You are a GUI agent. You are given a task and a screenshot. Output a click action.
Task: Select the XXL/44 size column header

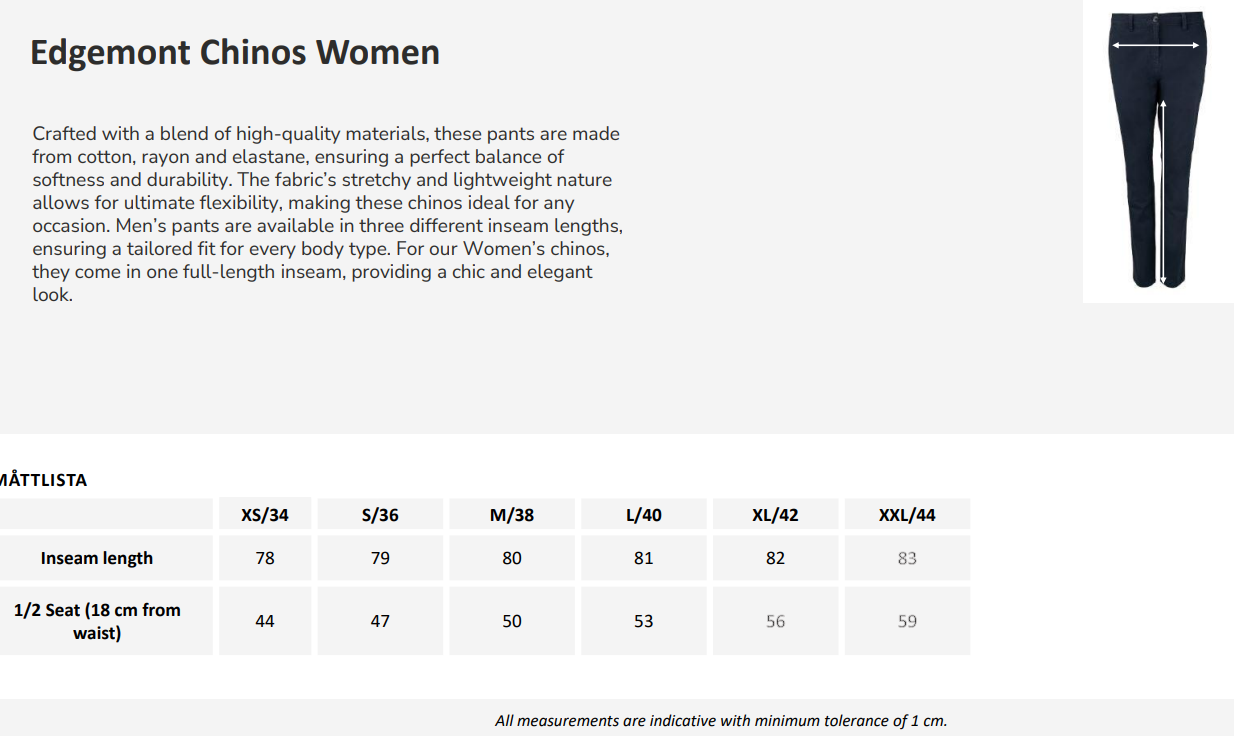click(907, 515)
